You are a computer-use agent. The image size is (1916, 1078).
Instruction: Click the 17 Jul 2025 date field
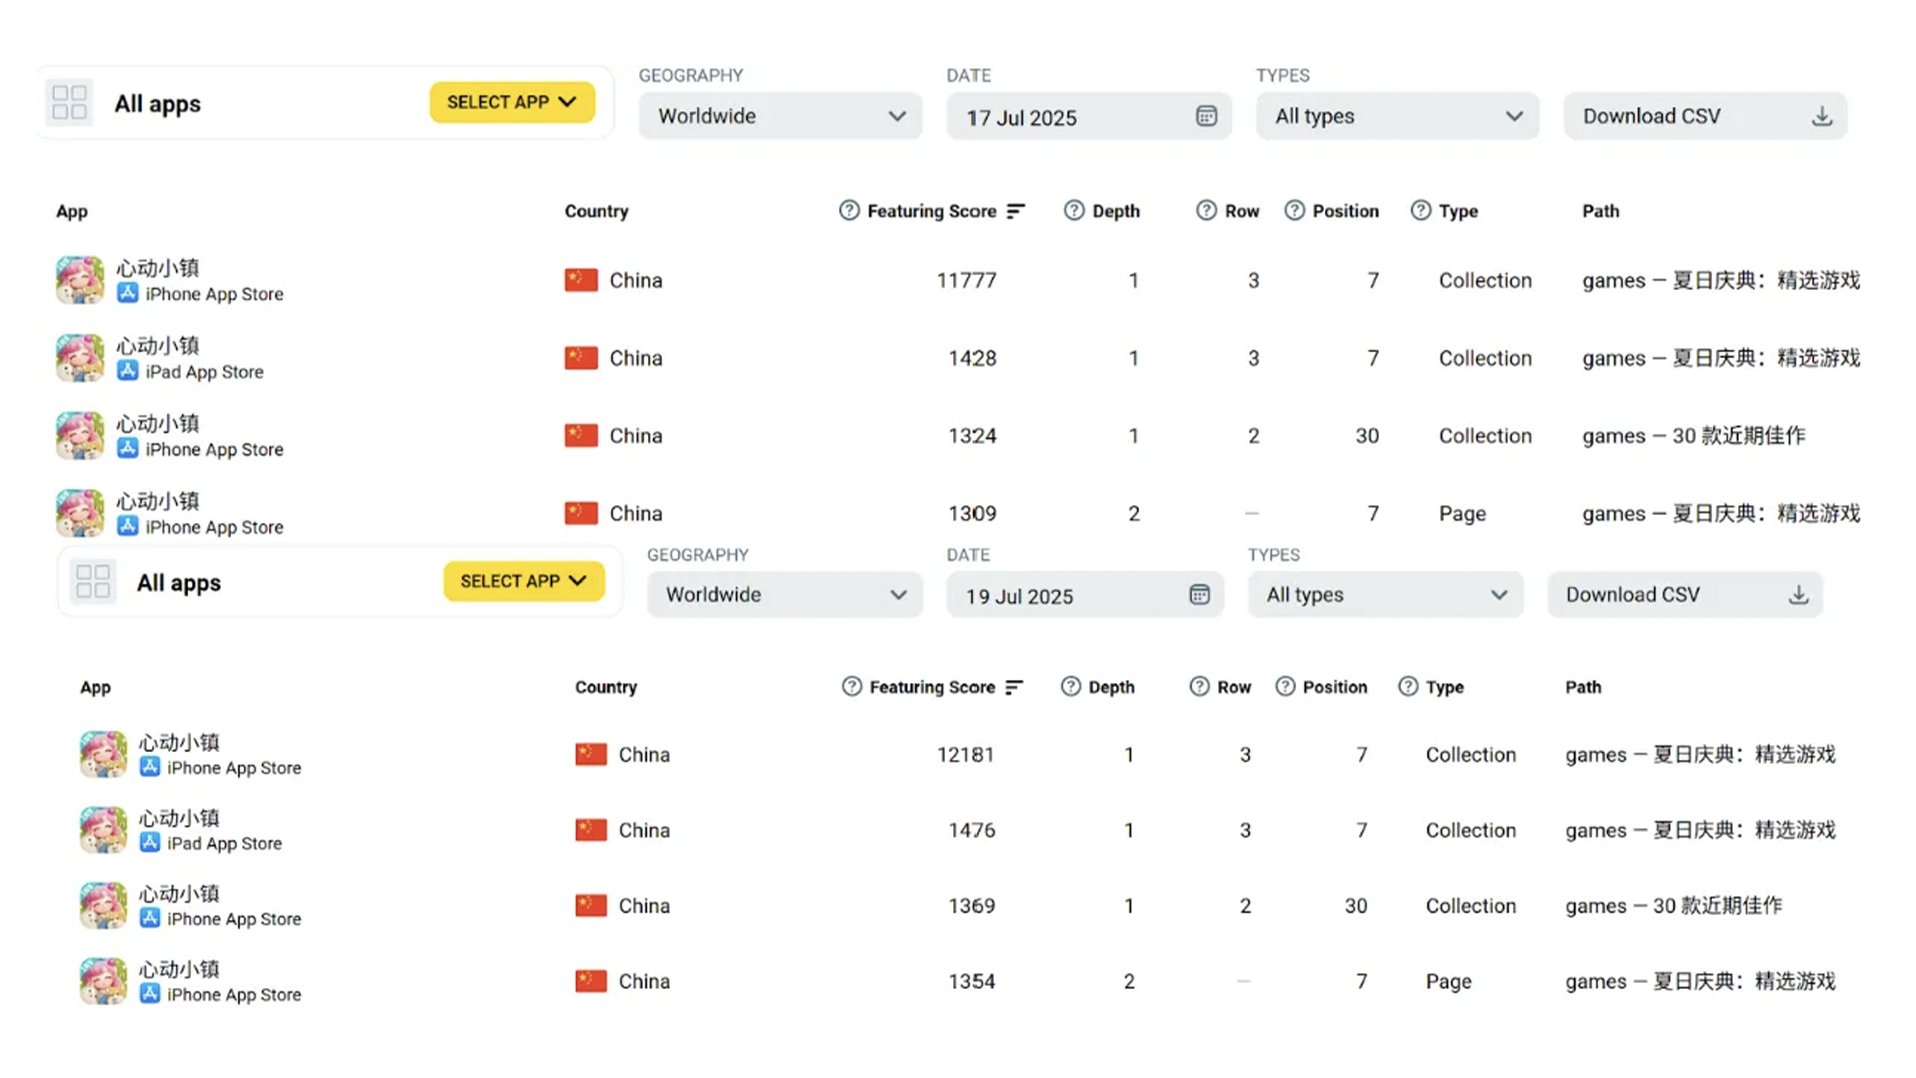point(1089,116)
